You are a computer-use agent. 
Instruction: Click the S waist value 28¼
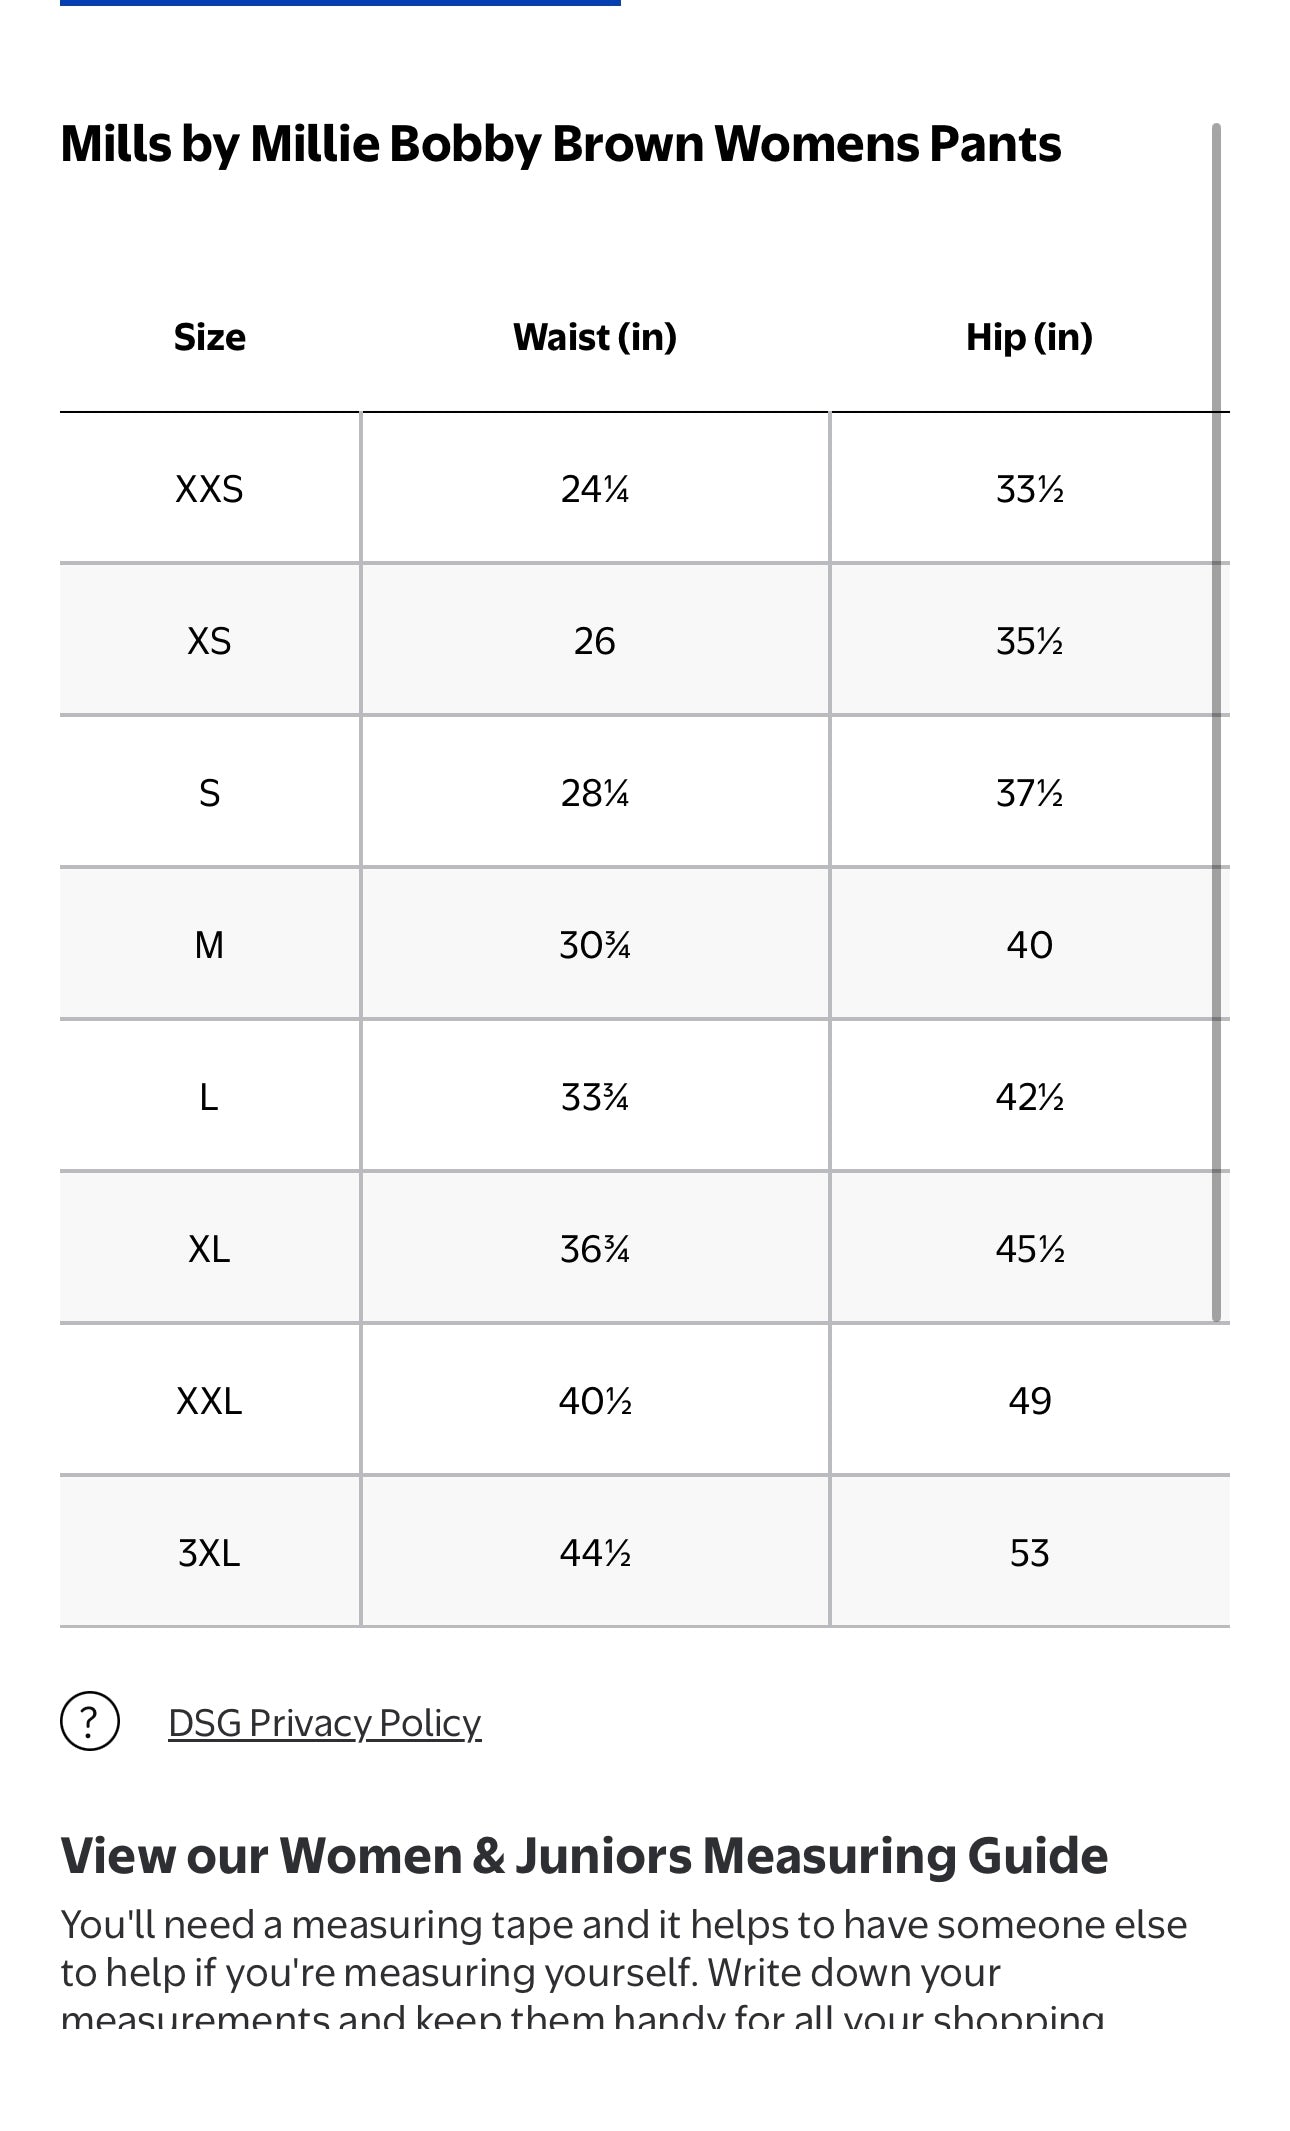click(595, 792)
